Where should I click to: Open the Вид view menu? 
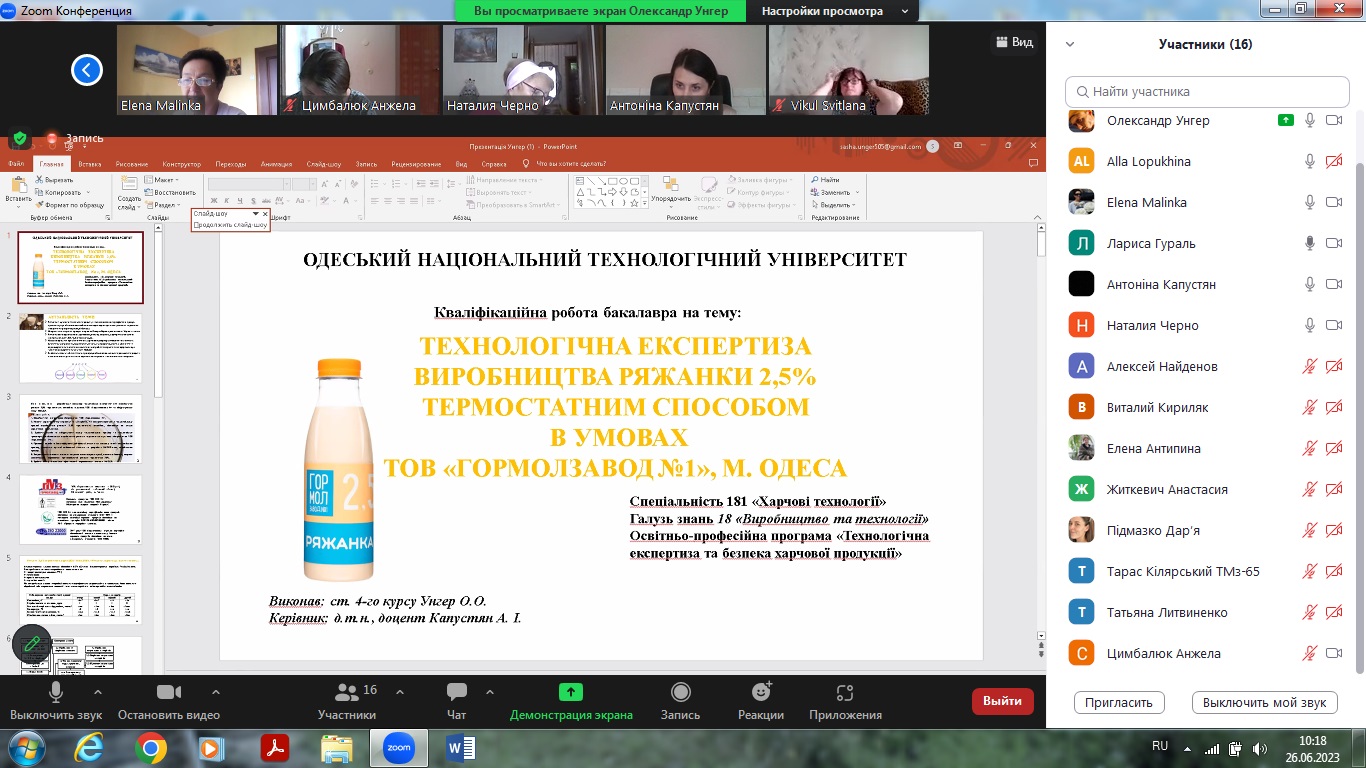[x=1014, y=42]
